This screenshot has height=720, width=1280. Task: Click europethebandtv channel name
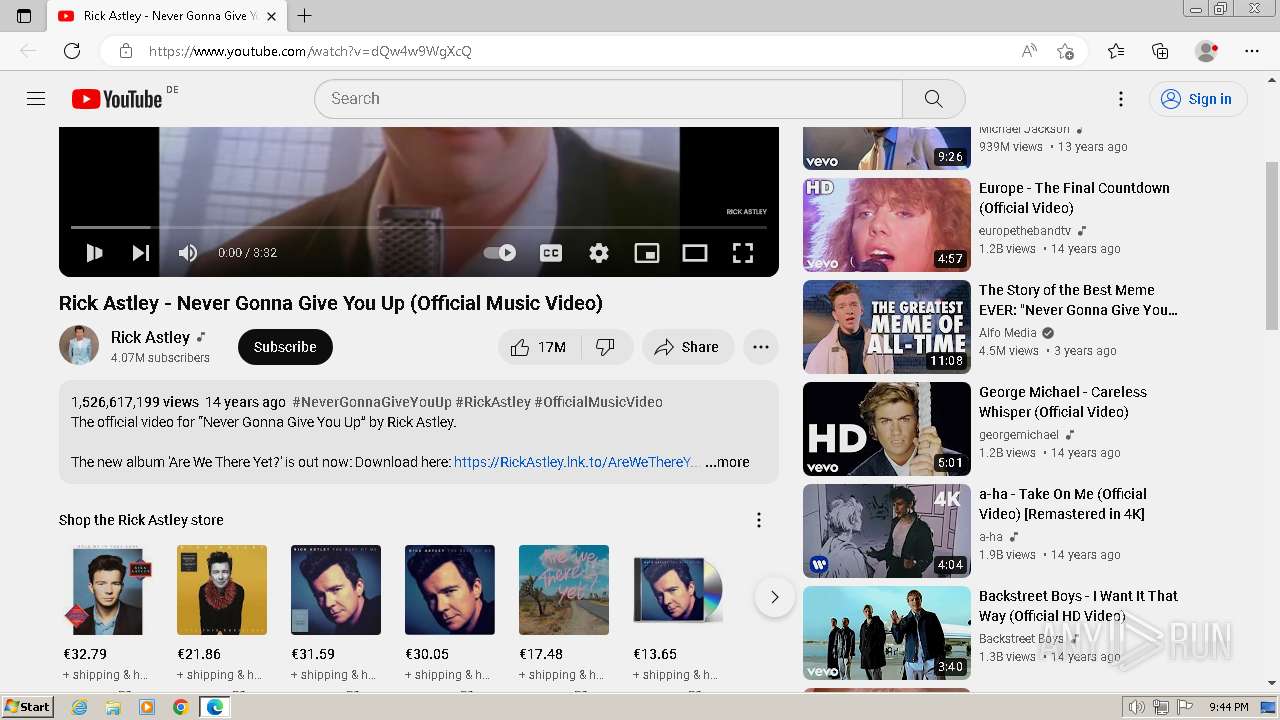click(1025, 231)
